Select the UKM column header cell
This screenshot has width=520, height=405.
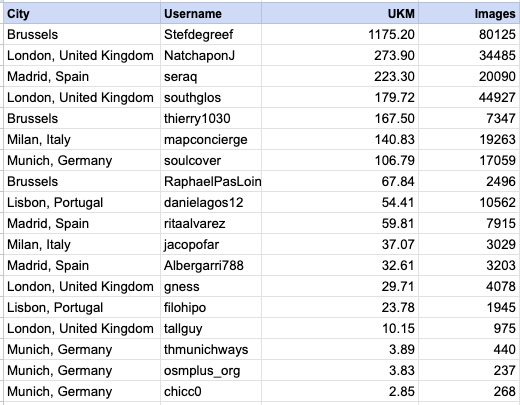pyautogui.click(x=340, y=14)
